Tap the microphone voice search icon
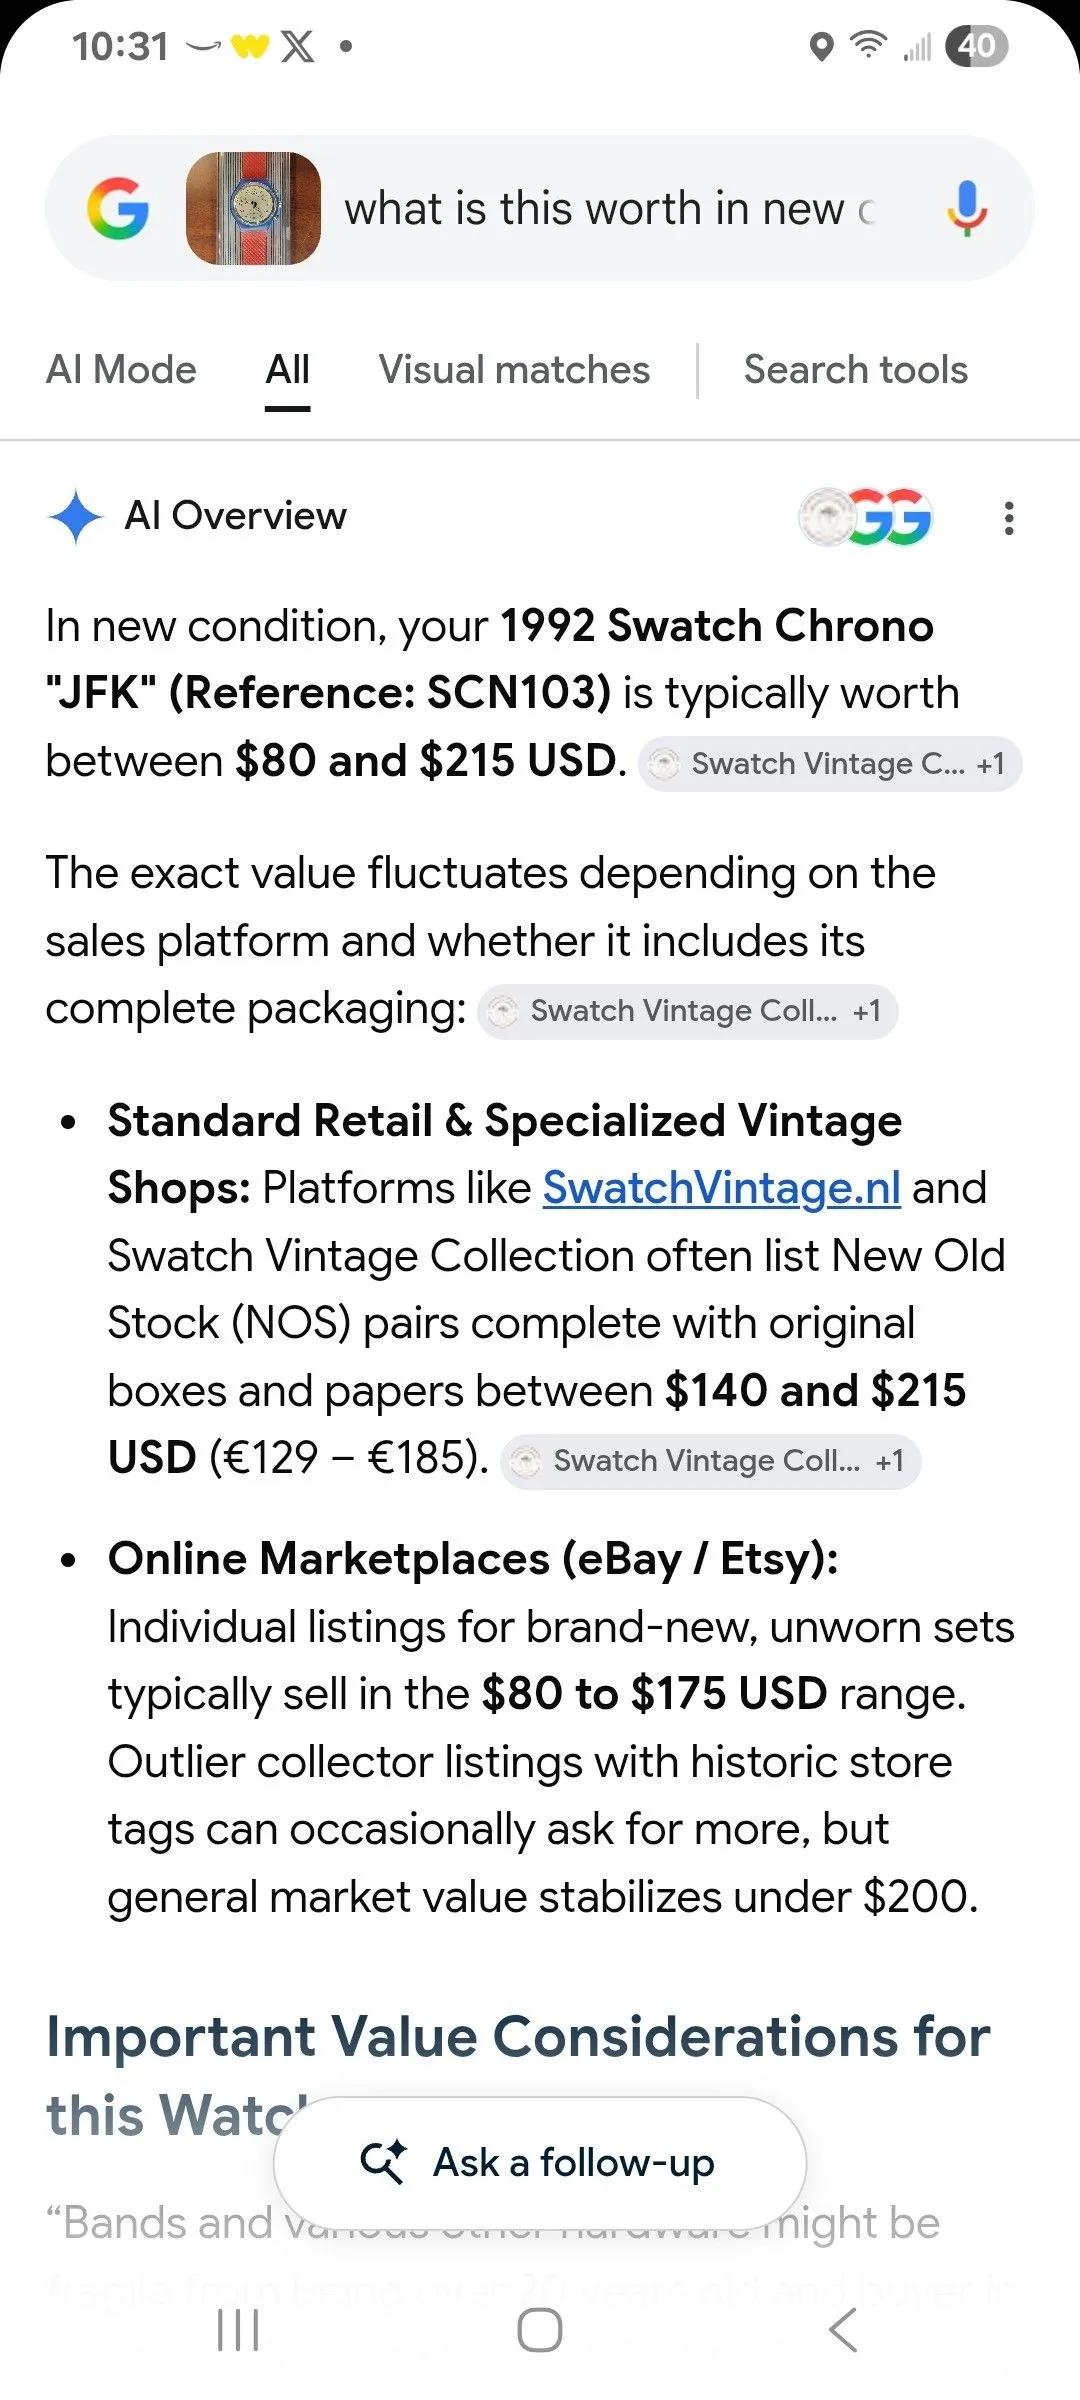 966,208
